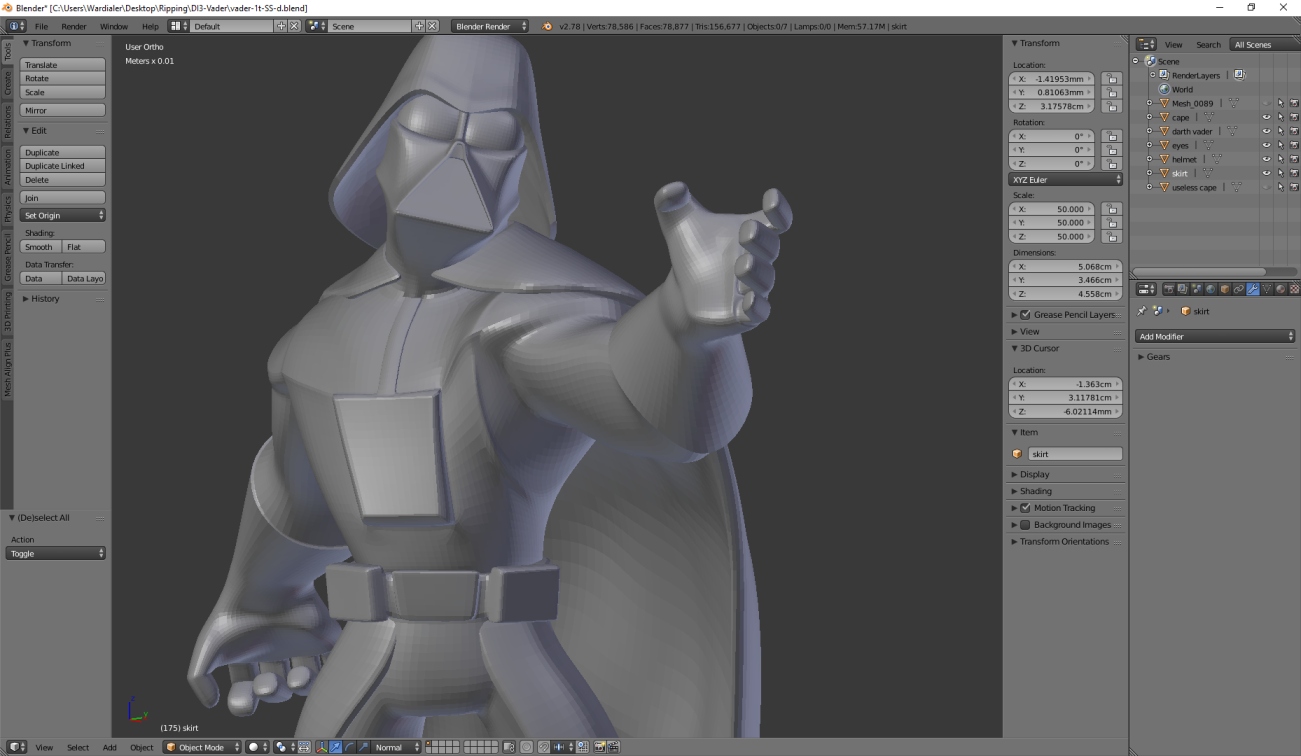This screenshot has height=756, width=1301.
Task: Toggle visibility of helmet in outliner
Action: pos(1266,159)
